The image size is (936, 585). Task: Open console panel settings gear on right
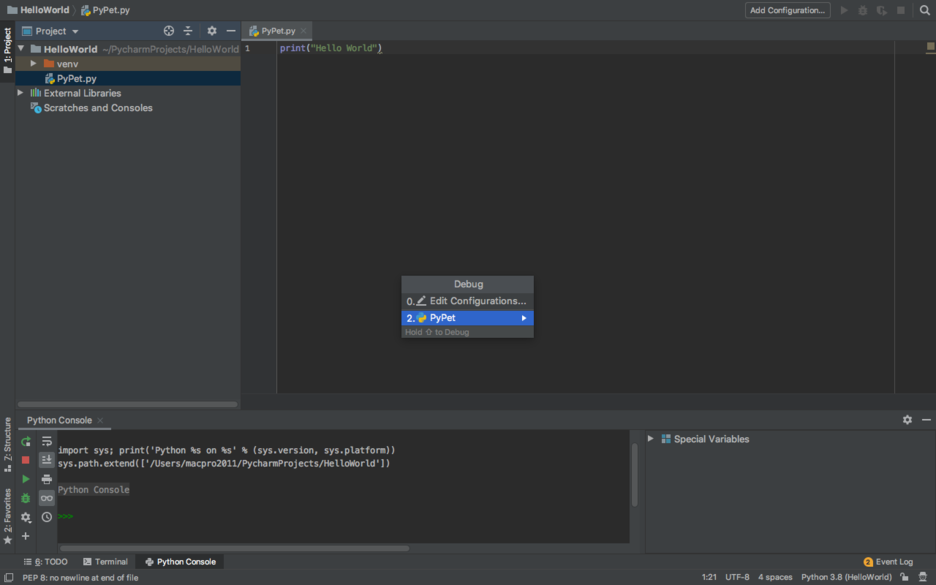[907, 420]
